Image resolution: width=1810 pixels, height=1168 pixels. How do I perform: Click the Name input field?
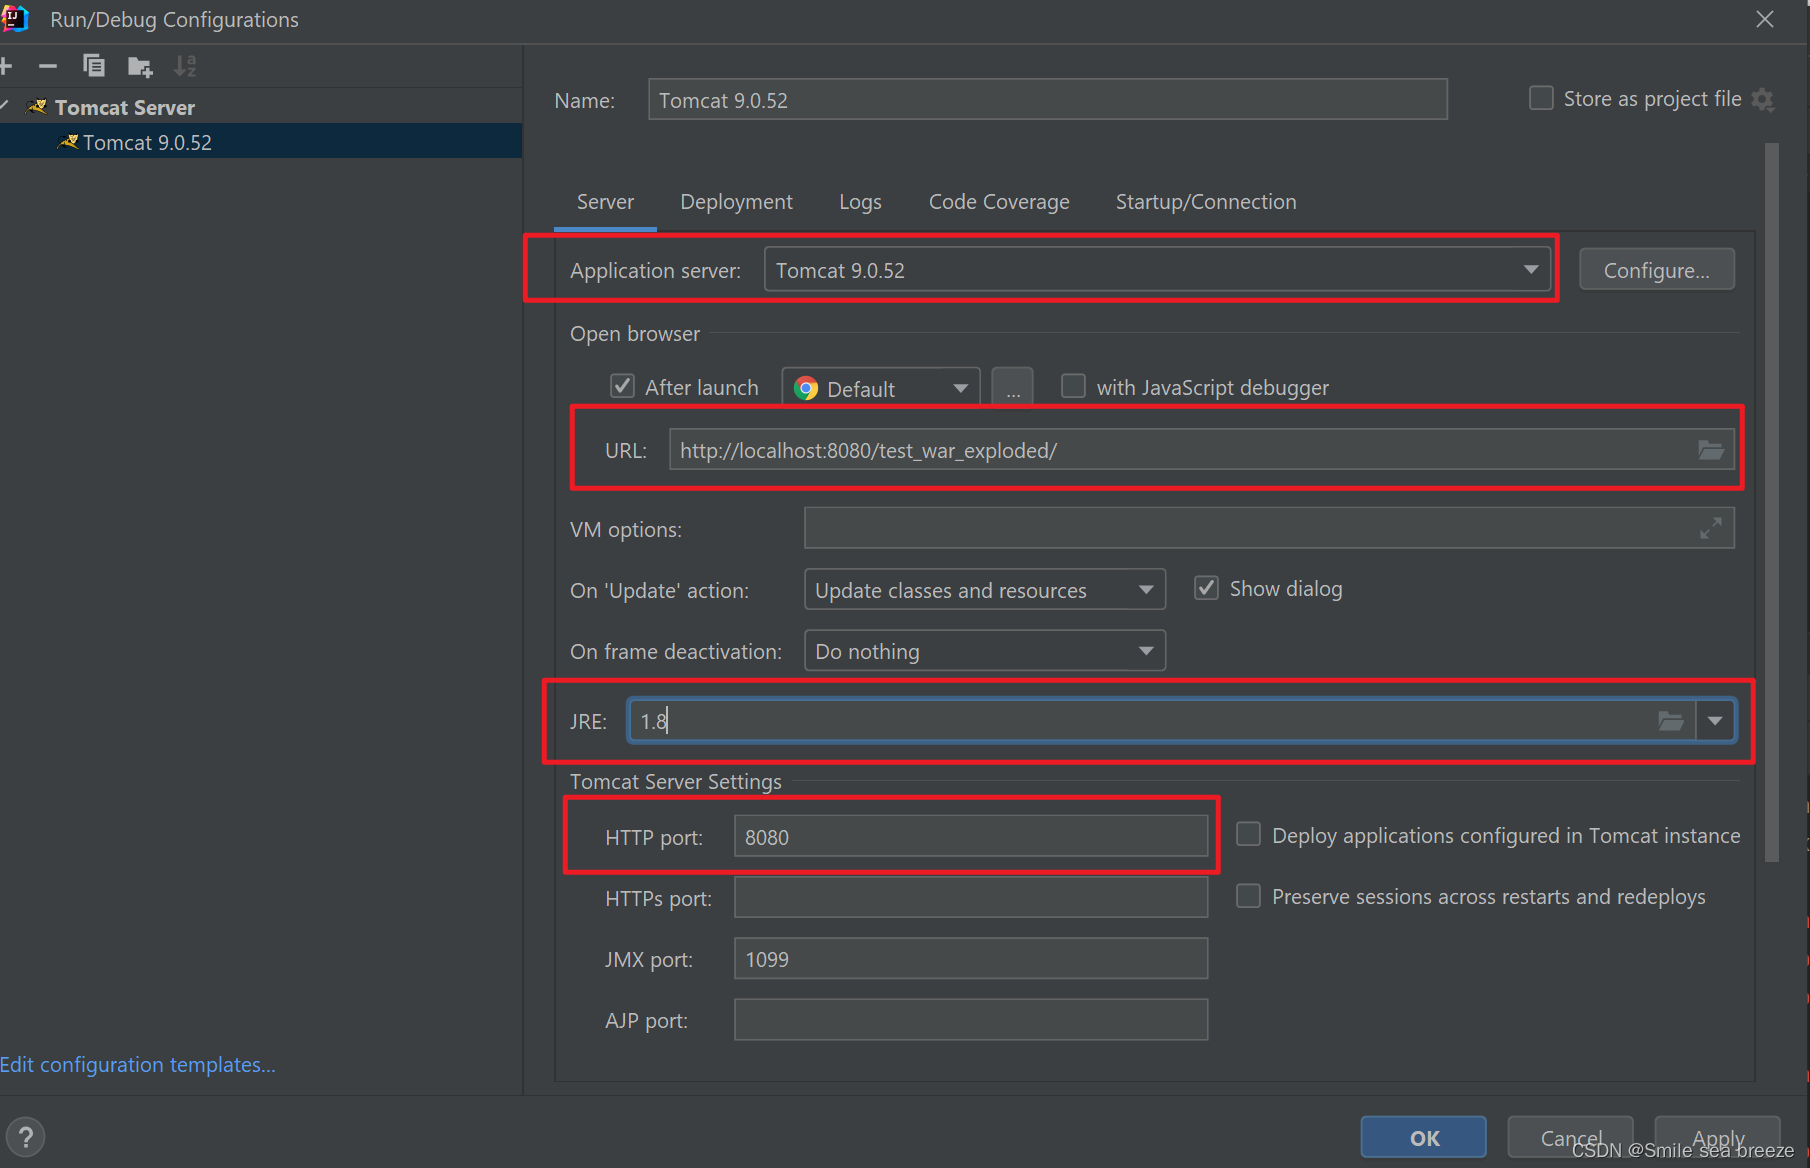1047,100
